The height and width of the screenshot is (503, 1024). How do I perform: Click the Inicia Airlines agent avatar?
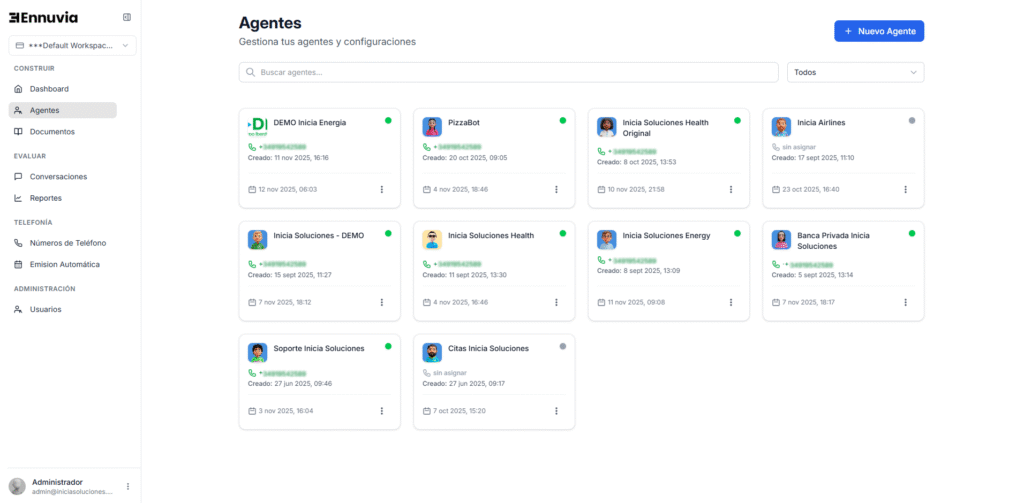tap(781, 127)
